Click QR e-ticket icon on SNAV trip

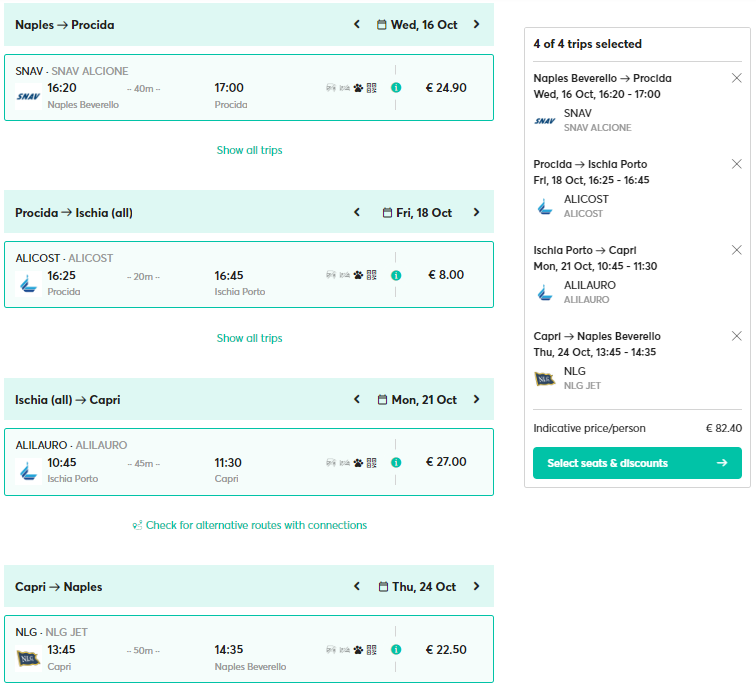(371, 88)
